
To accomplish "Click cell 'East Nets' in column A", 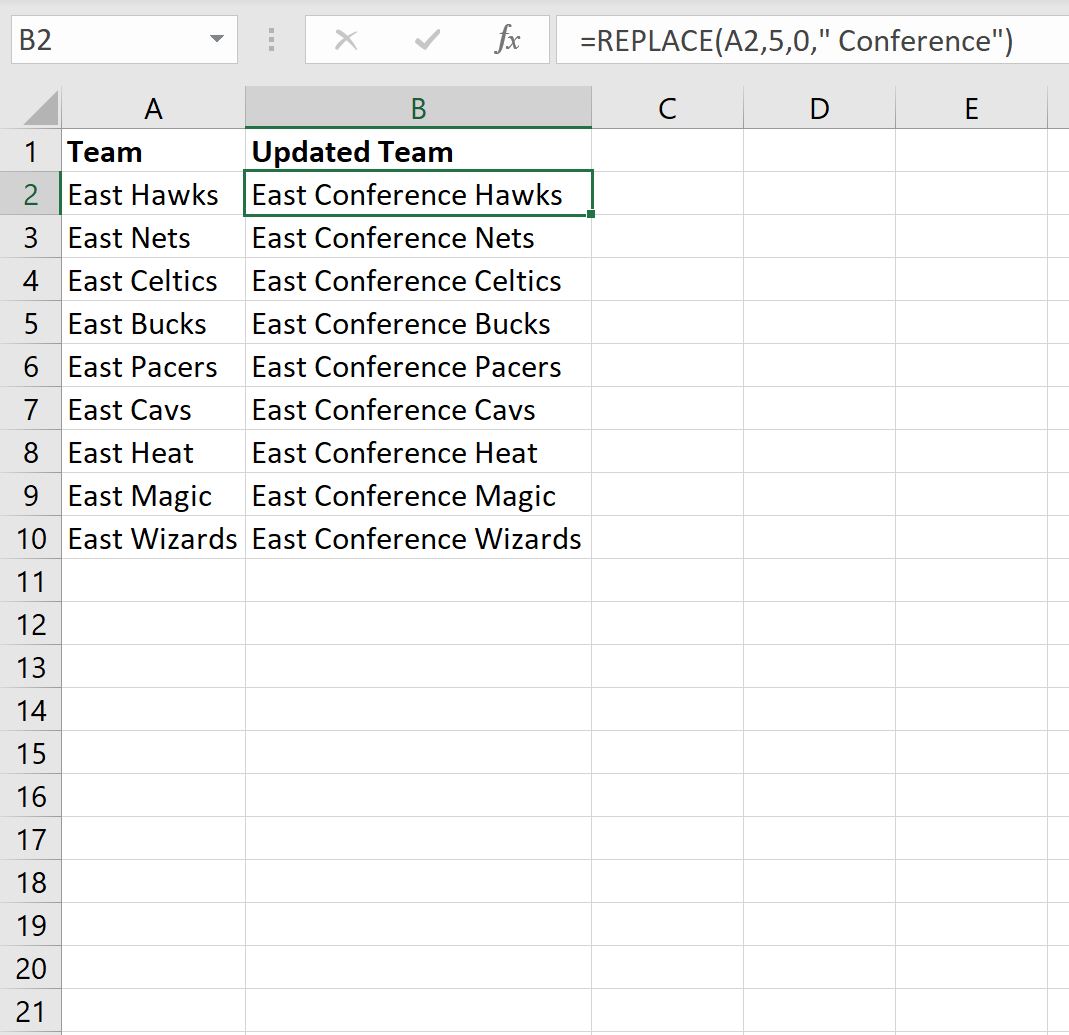I will pyautogui.click(x=153, y=237).
